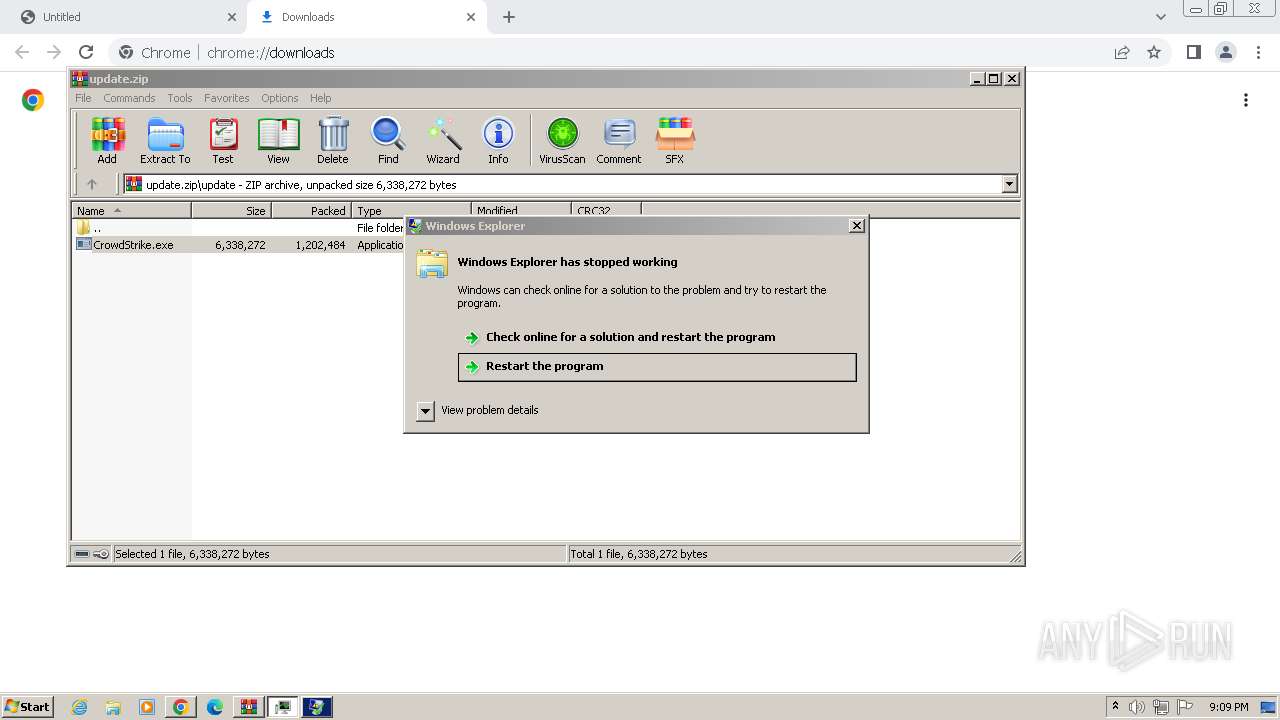
Task: Open downloads page three-dot menu
Action: pyautogui.click(x=1246, y=100)
